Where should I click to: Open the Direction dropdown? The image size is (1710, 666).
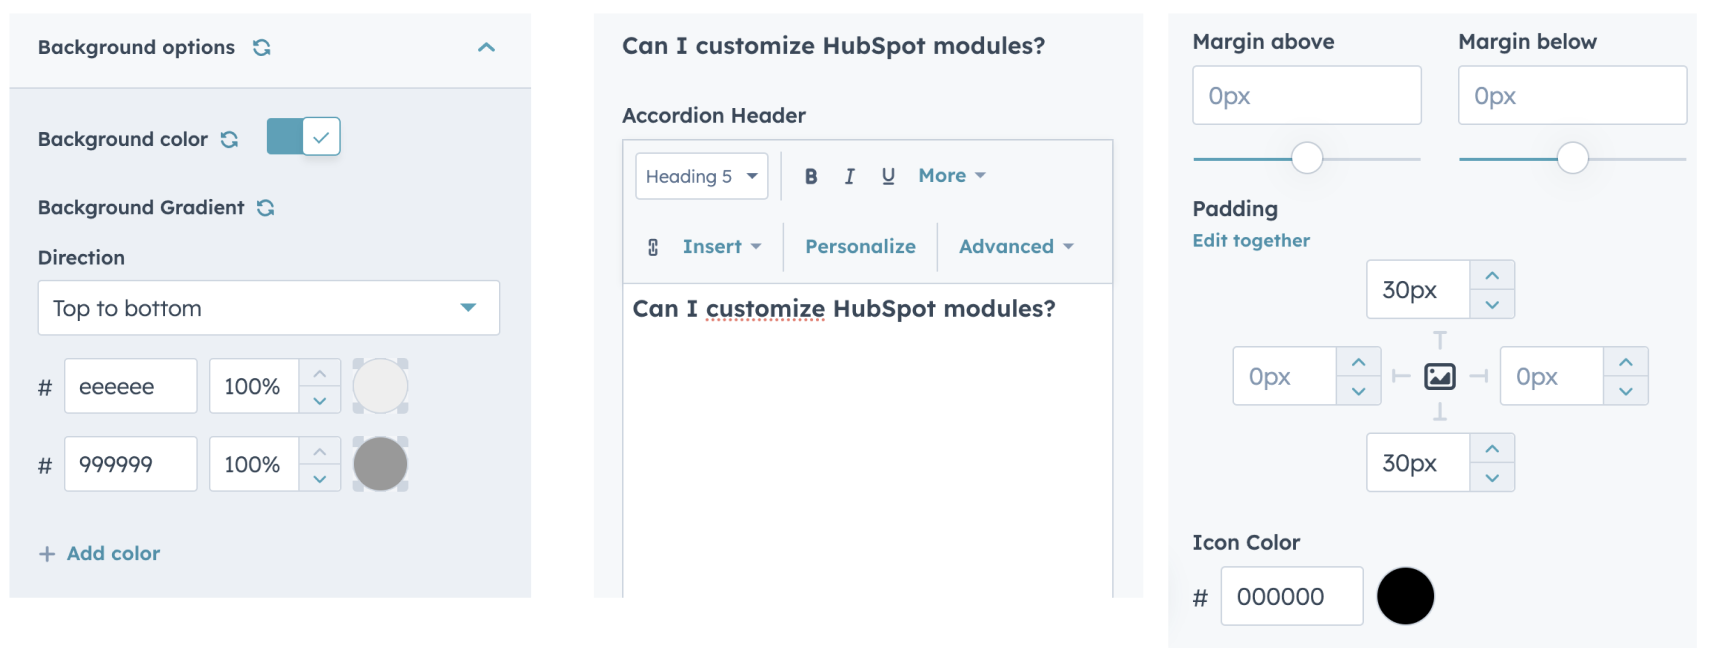(268, 308)
